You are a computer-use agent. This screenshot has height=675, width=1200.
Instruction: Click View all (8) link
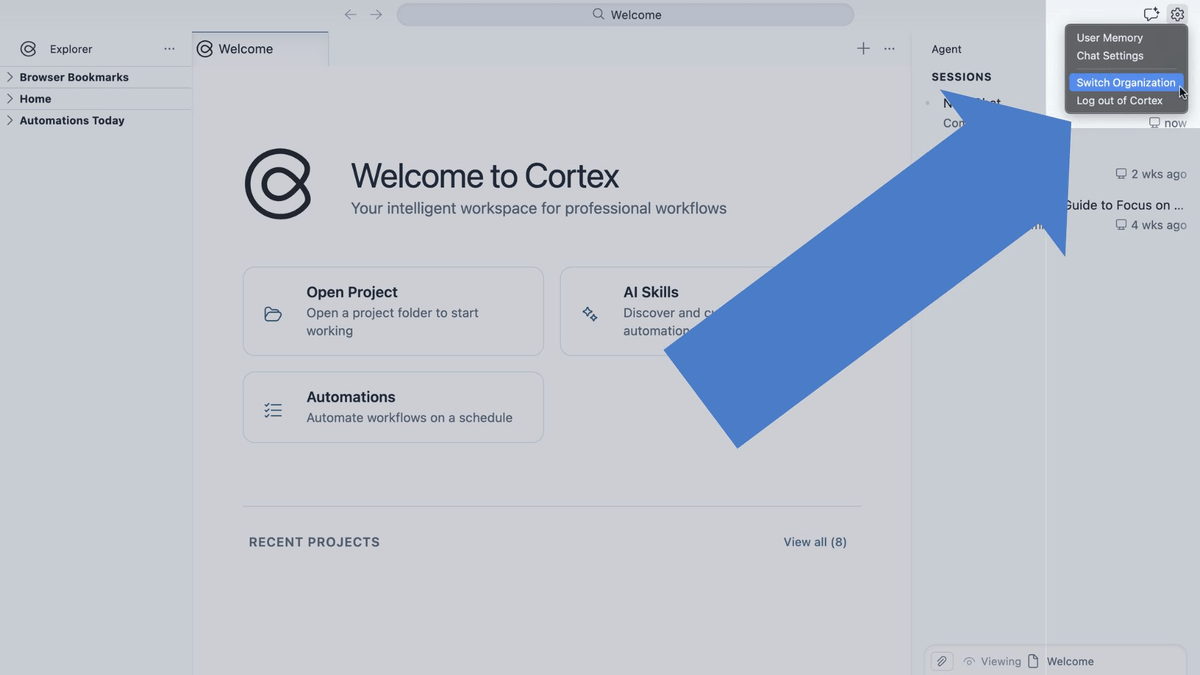tap(815, 542)
